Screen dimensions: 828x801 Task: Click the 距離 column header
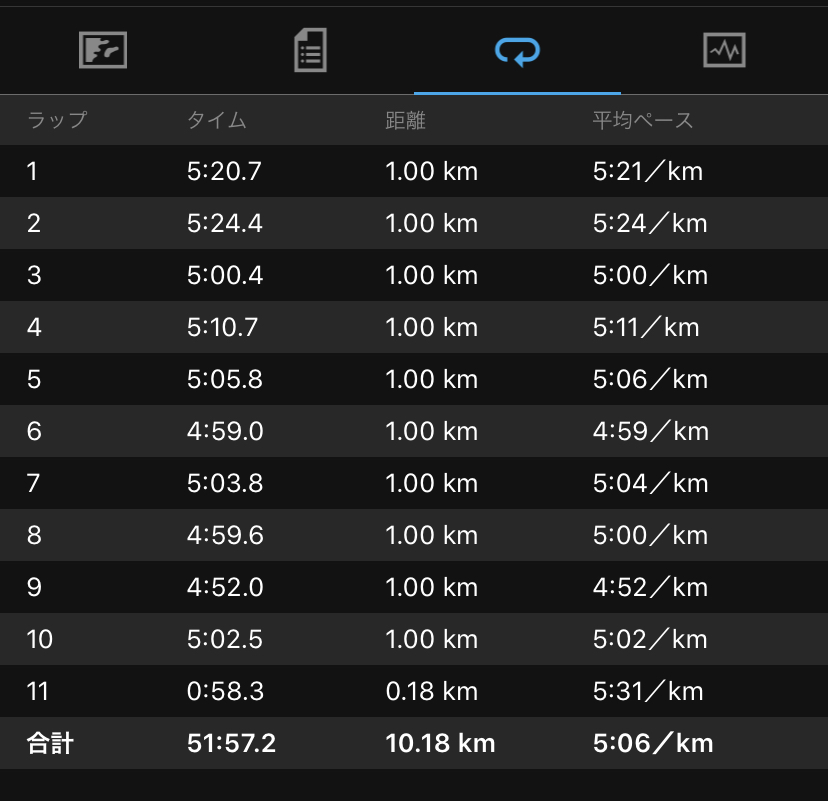405,120
